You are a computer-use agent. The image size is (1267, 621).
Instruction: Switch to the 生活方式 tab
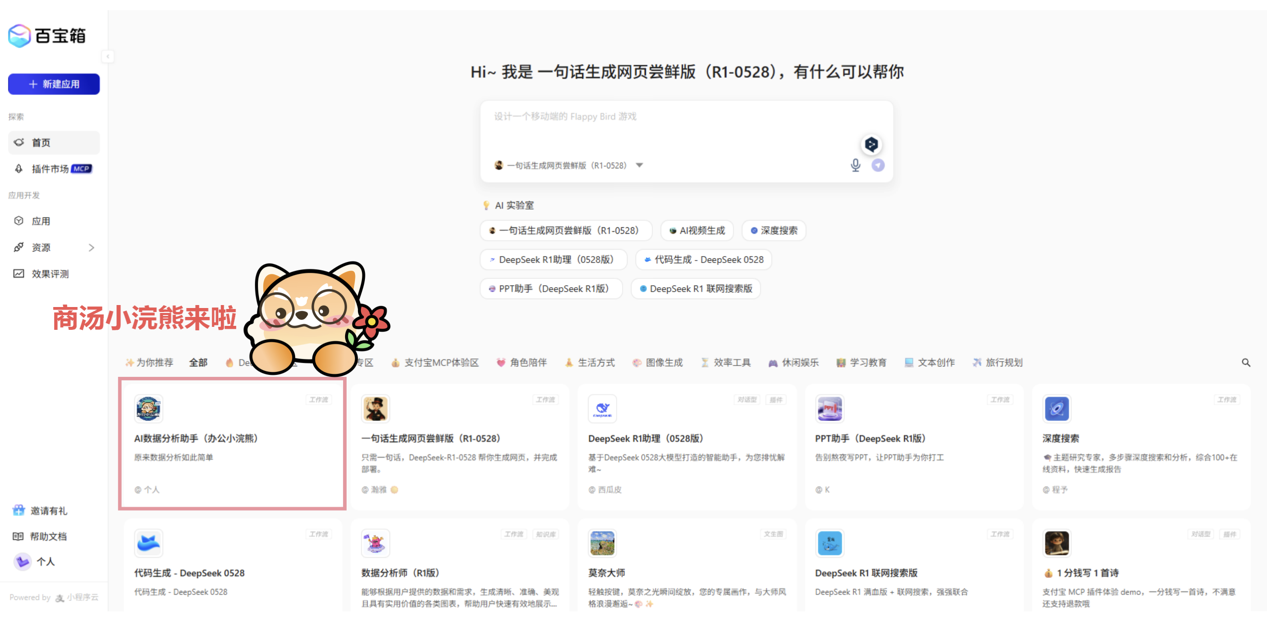pos(589,363)
